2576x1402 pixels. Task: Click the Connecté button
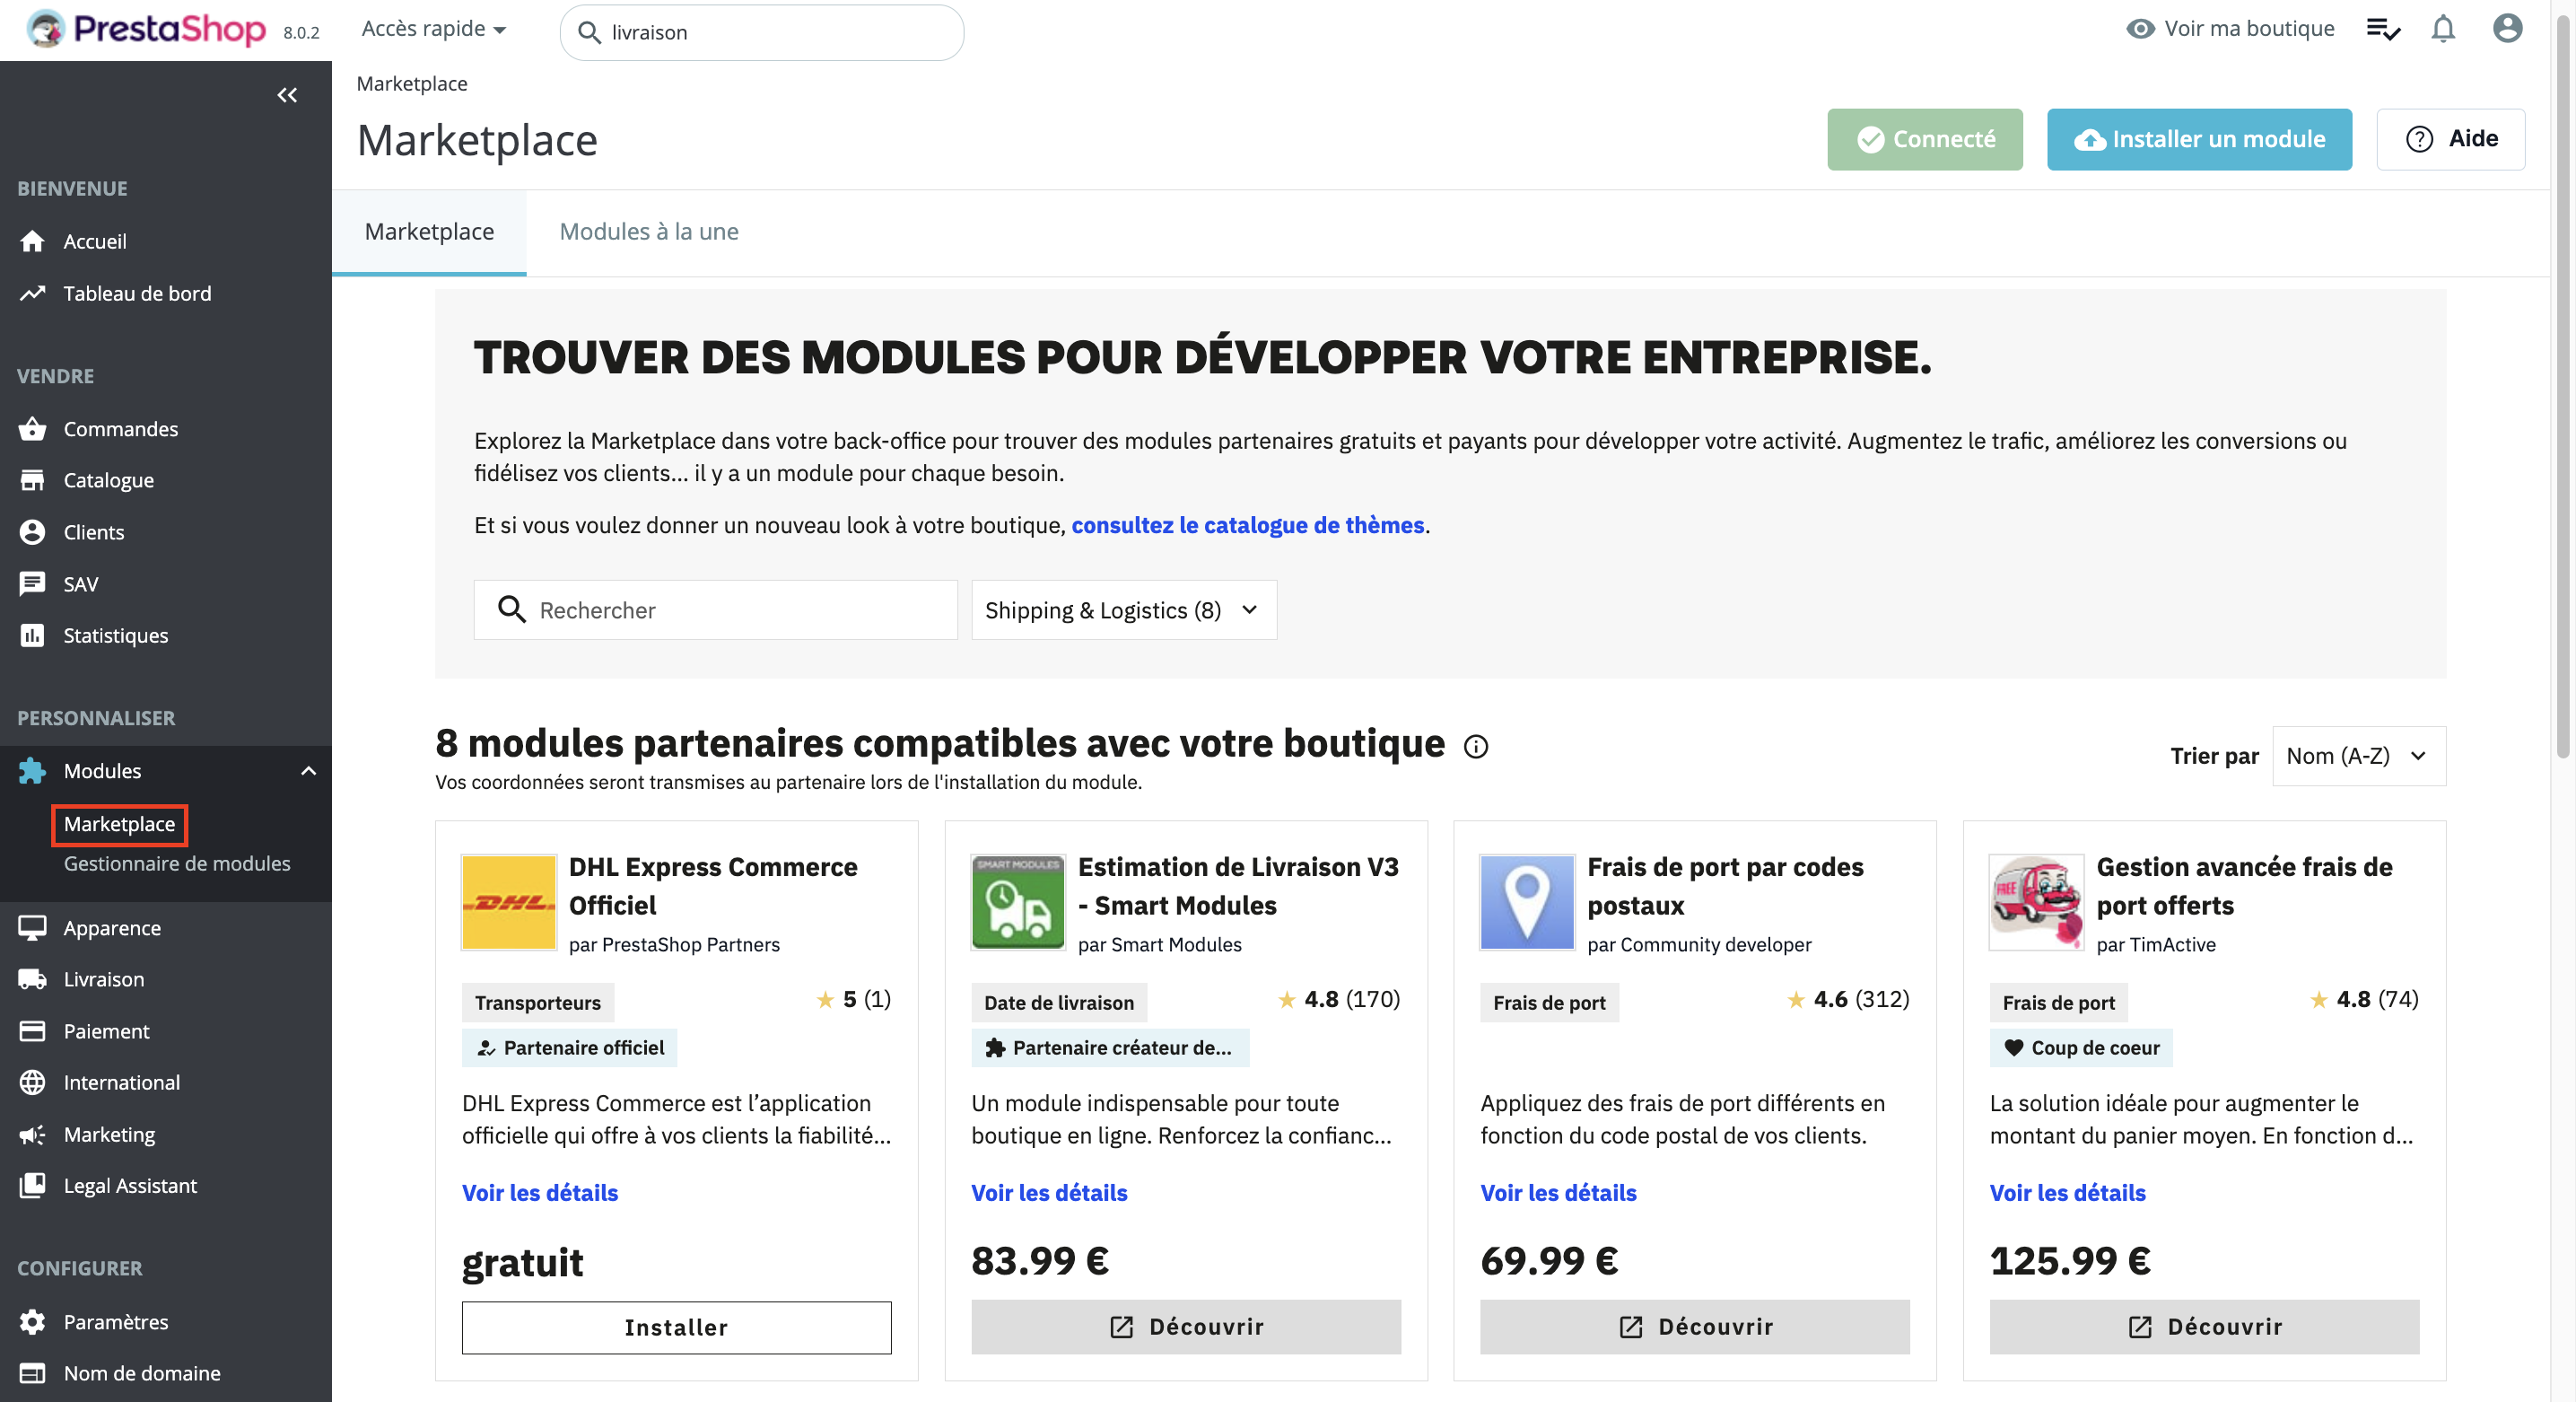pos(1925,139)
